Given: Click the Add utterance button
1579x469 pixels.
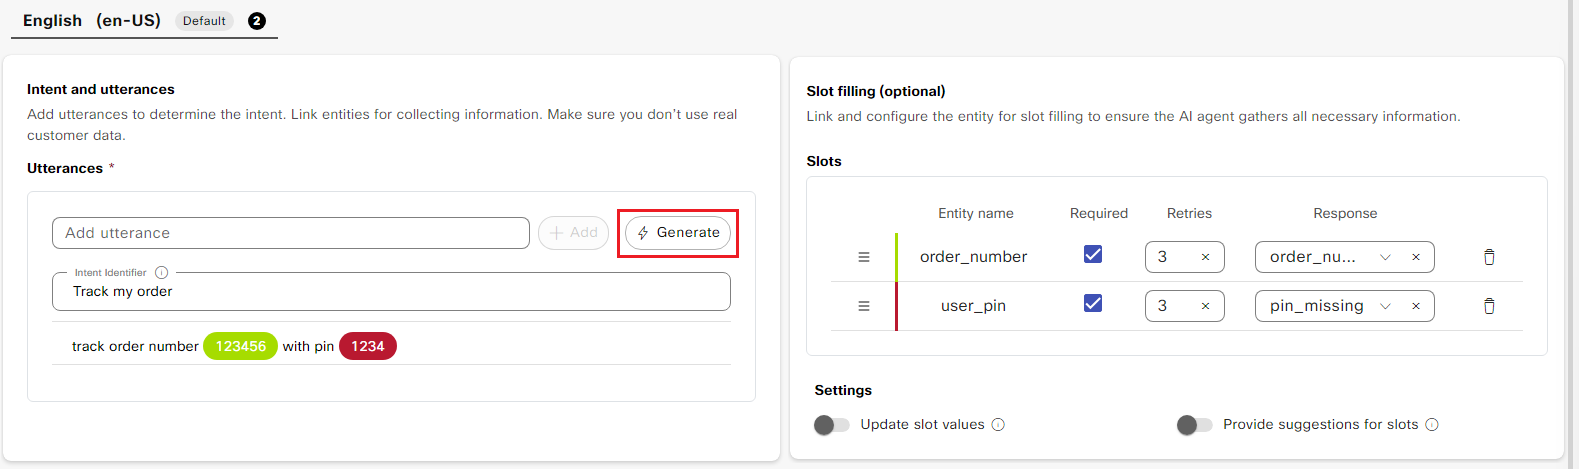Looking at the screenshot, I should coord(573,233).
